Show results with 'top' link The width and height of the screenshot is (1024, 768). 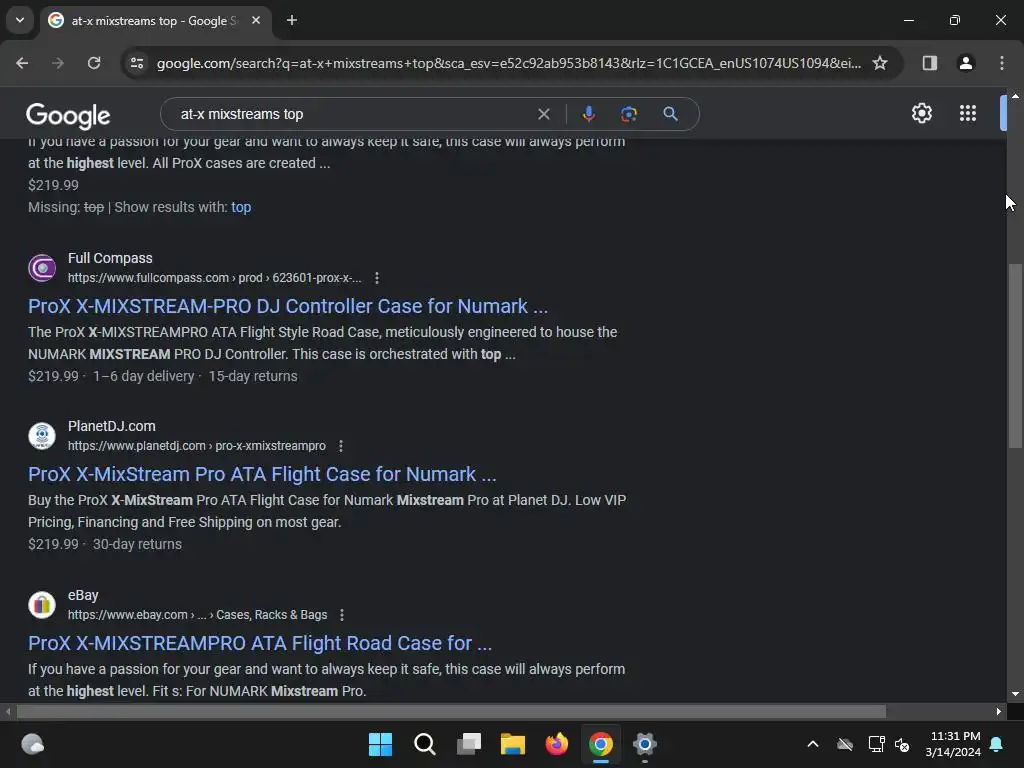point(241,207)
